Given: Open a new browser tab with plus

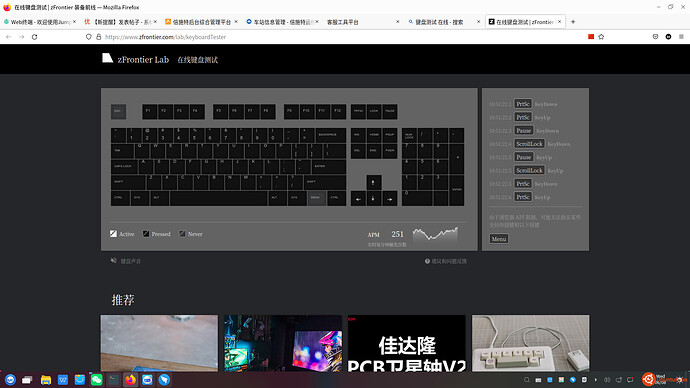Looking at the screenshot, I should tap(573, 22).
